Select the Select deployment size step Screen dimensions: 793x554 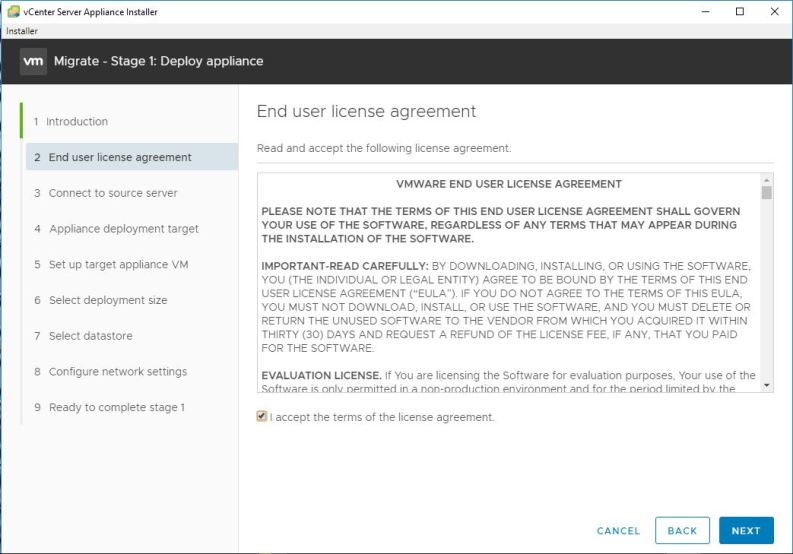108,301
